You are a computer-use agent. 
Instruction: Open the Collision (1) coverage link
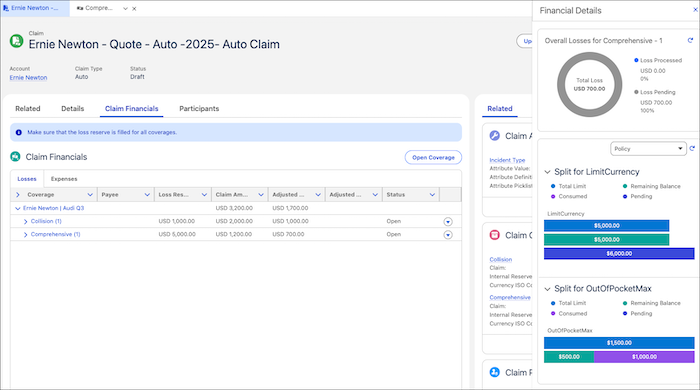(x=46, y=221)
